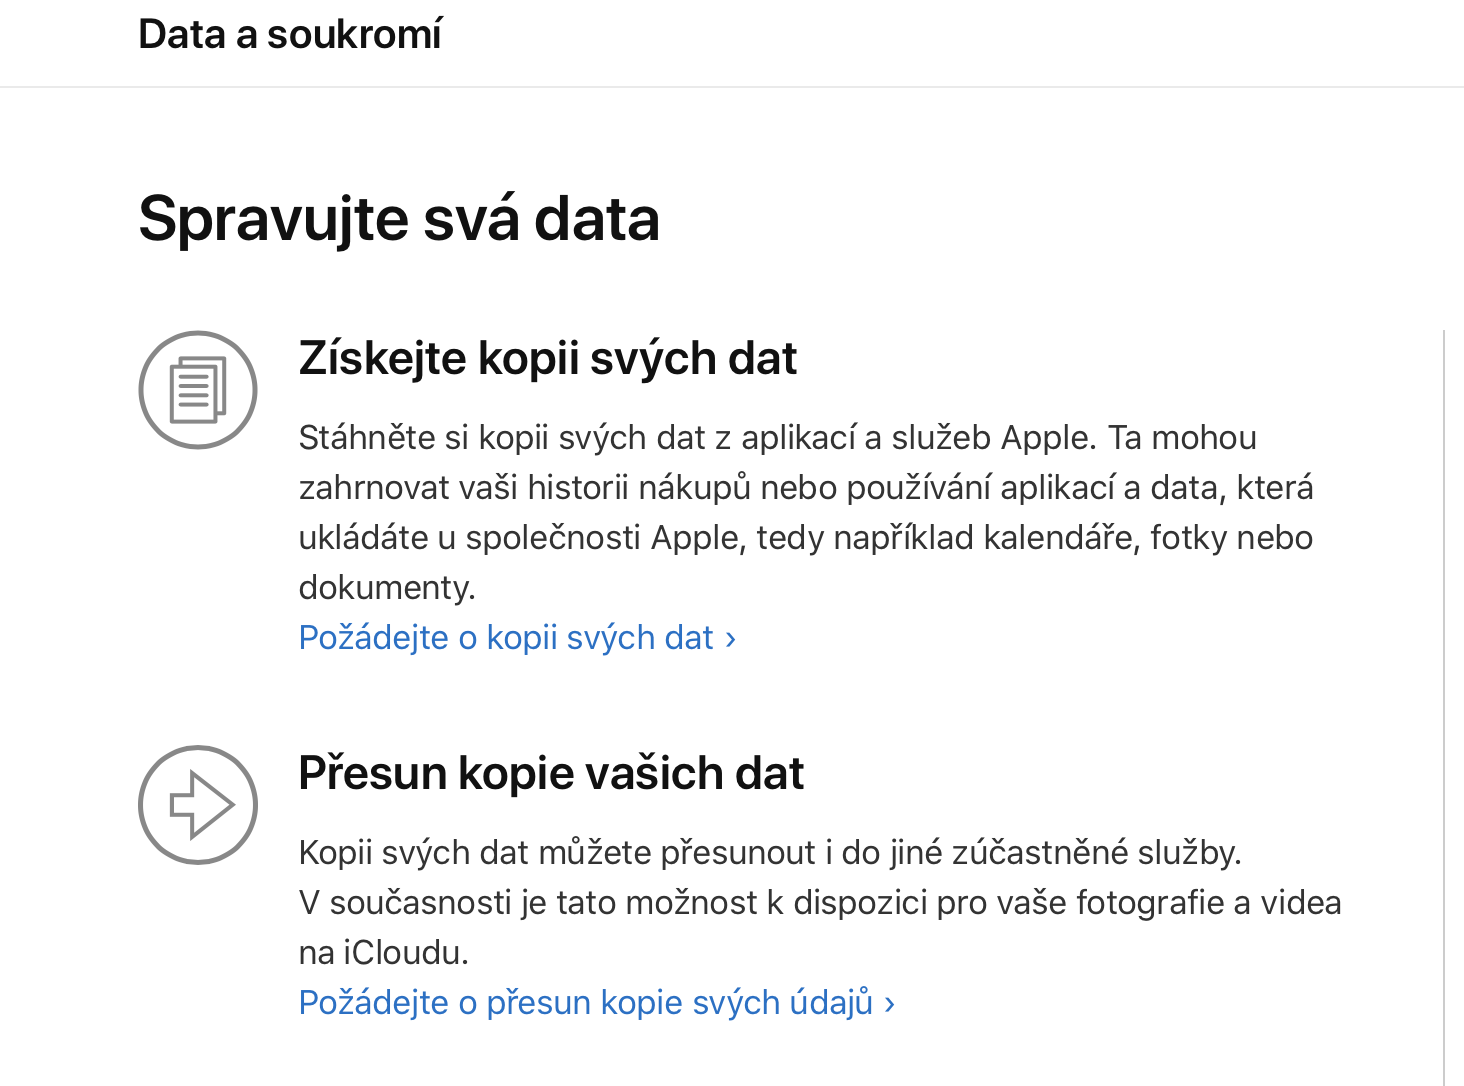Screen dimensions: 1464x1086
Task: Click the chevron after 'přesun kopie svých údajů'
Action: [889, 1003]
